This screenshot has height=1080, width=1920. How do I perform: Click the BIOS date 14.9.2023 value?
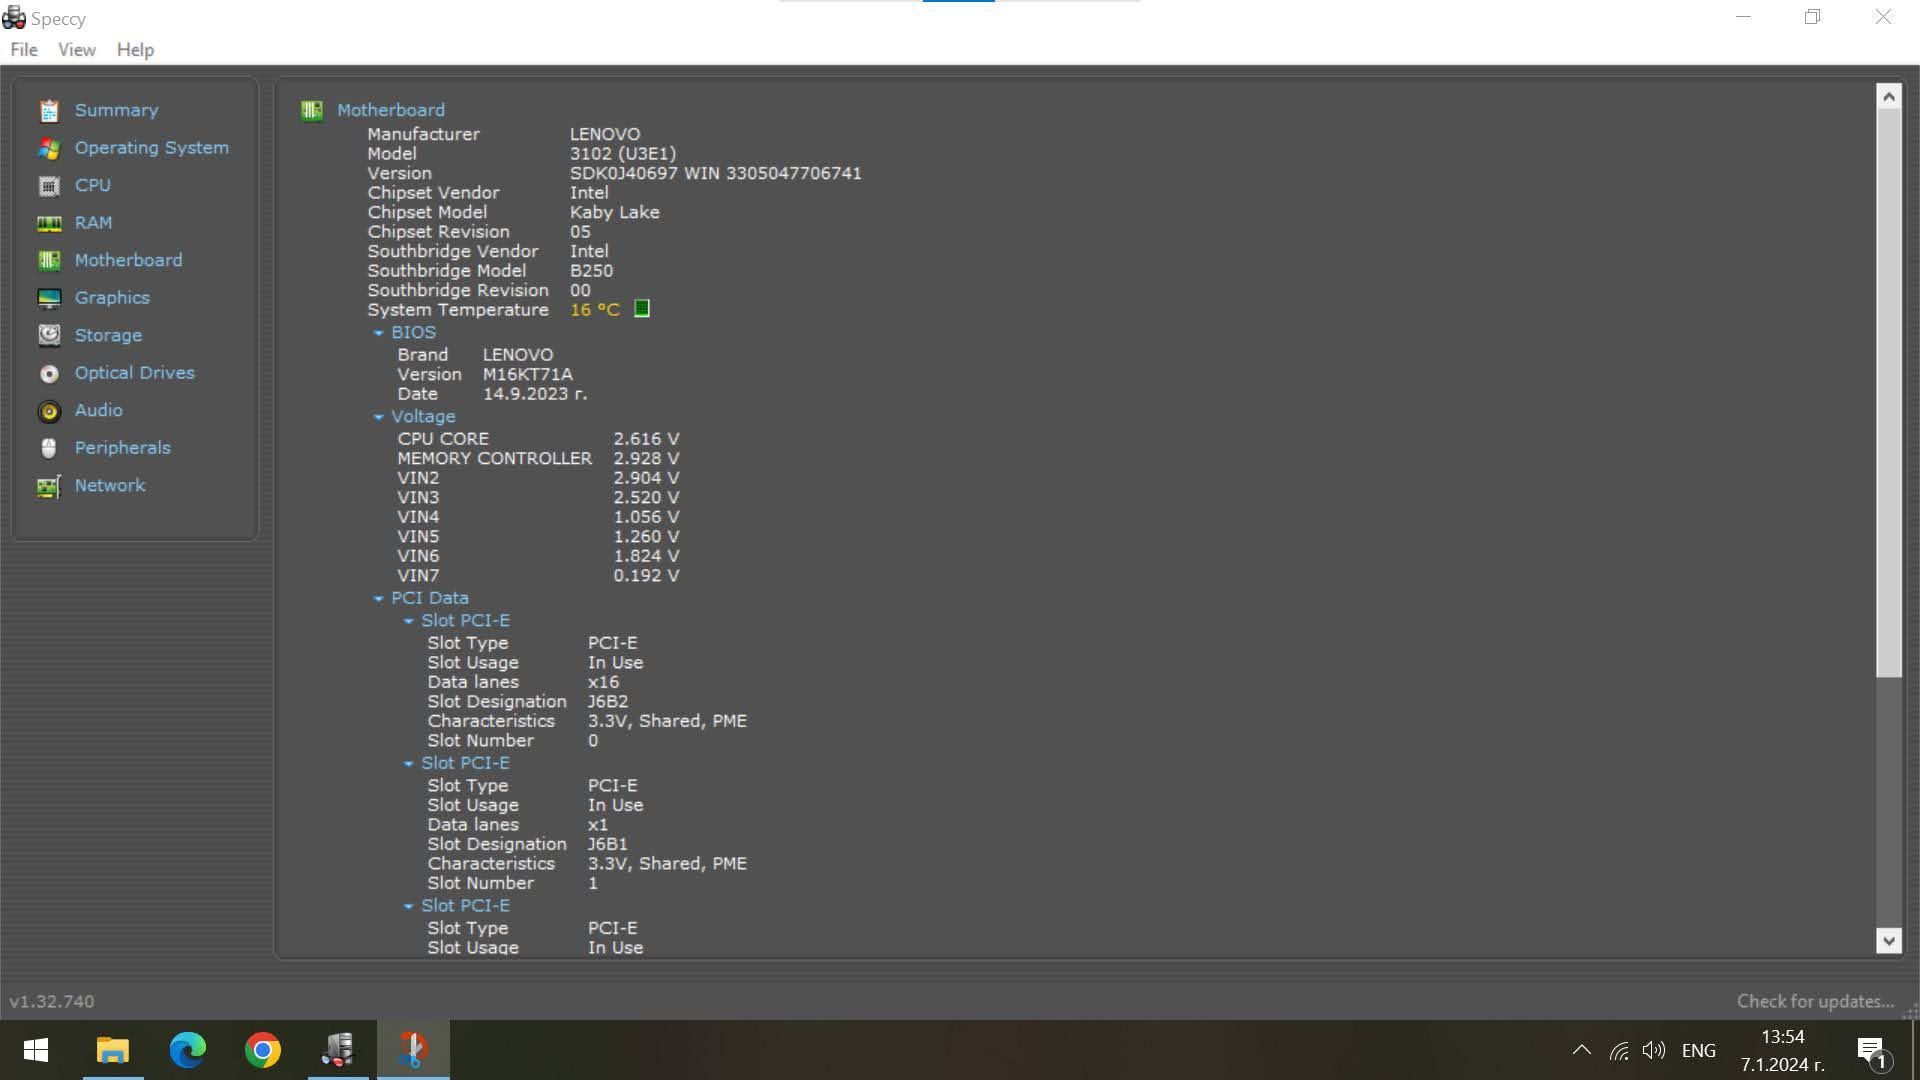coord(535,394)
